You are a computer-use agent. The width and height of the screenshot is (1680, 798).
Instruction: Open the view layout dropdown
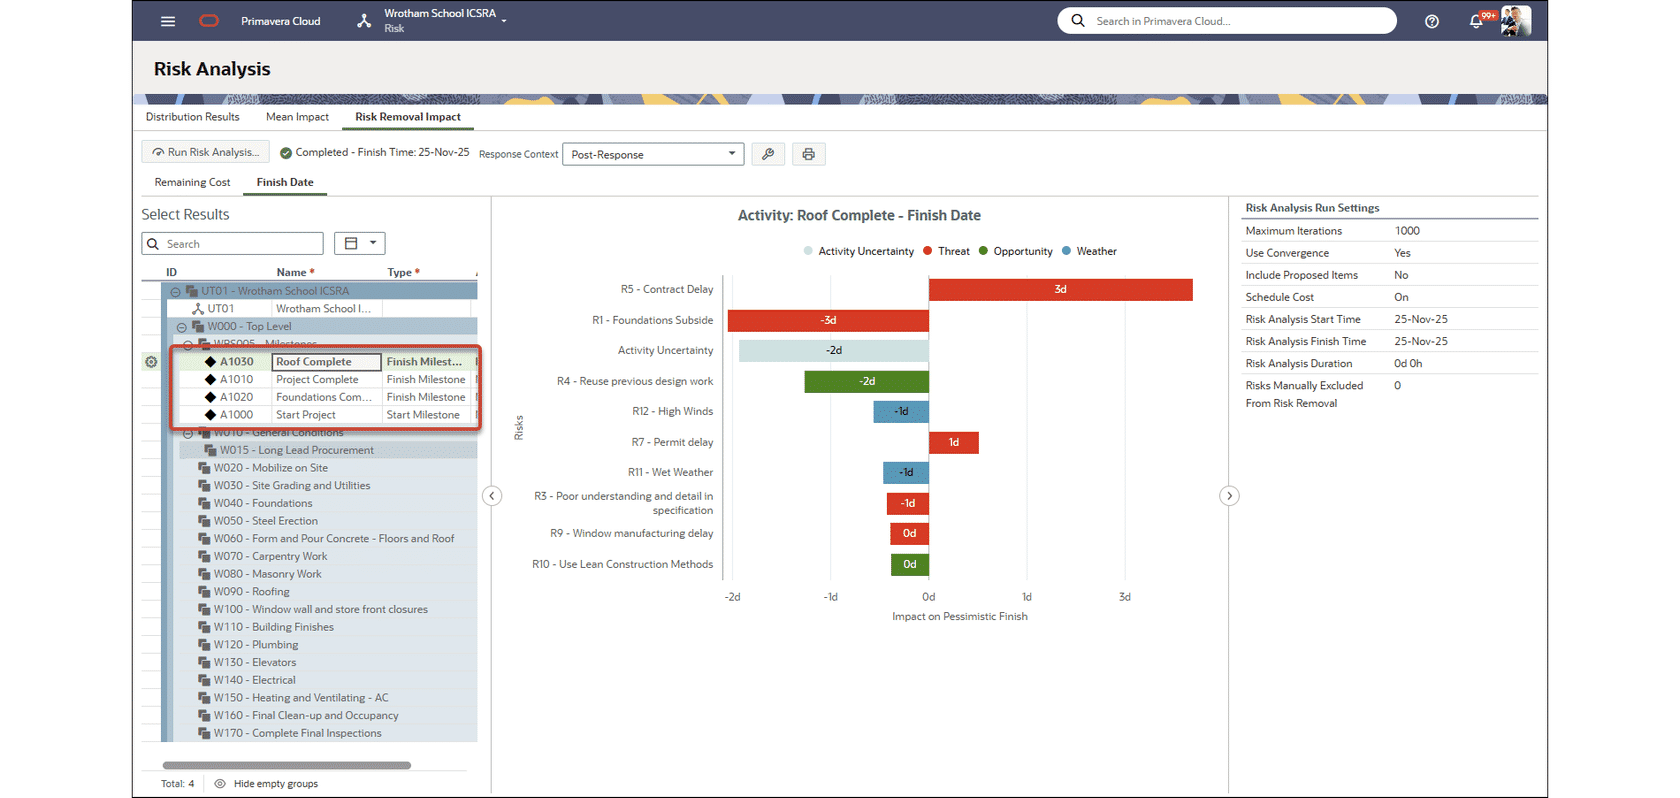(x=360, y=243)
